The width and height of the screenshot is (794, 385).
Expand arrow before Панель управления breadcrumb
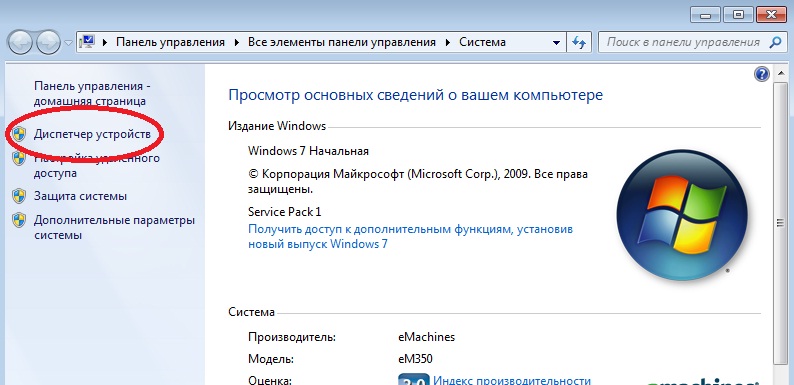[x=105, y=43]
